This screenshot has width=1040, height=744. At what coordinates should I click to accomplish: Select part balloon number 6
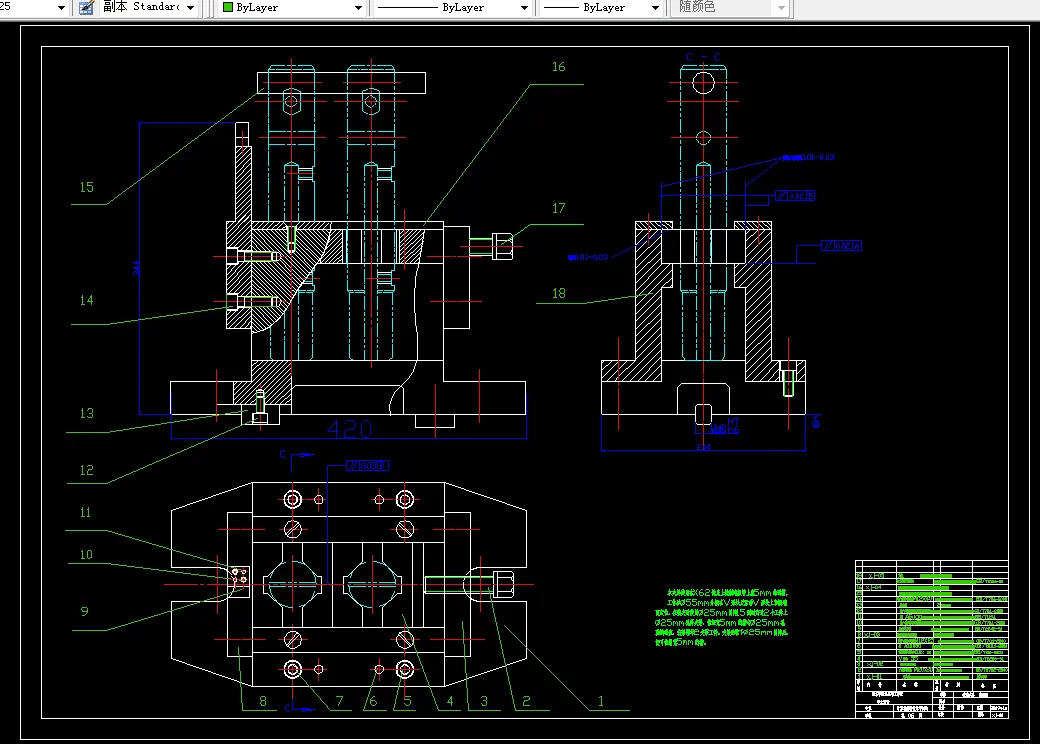coord(373,701)
